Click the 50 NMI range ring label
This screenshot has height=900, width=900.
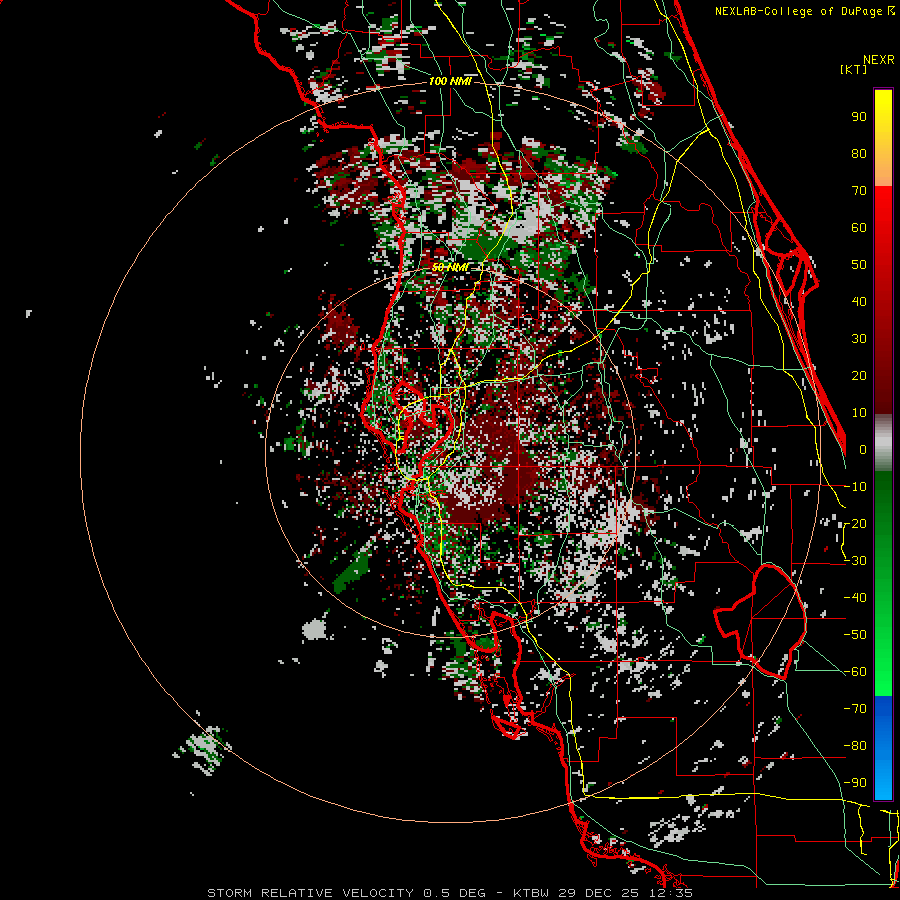pyautogui.click(x=449, y=267)
